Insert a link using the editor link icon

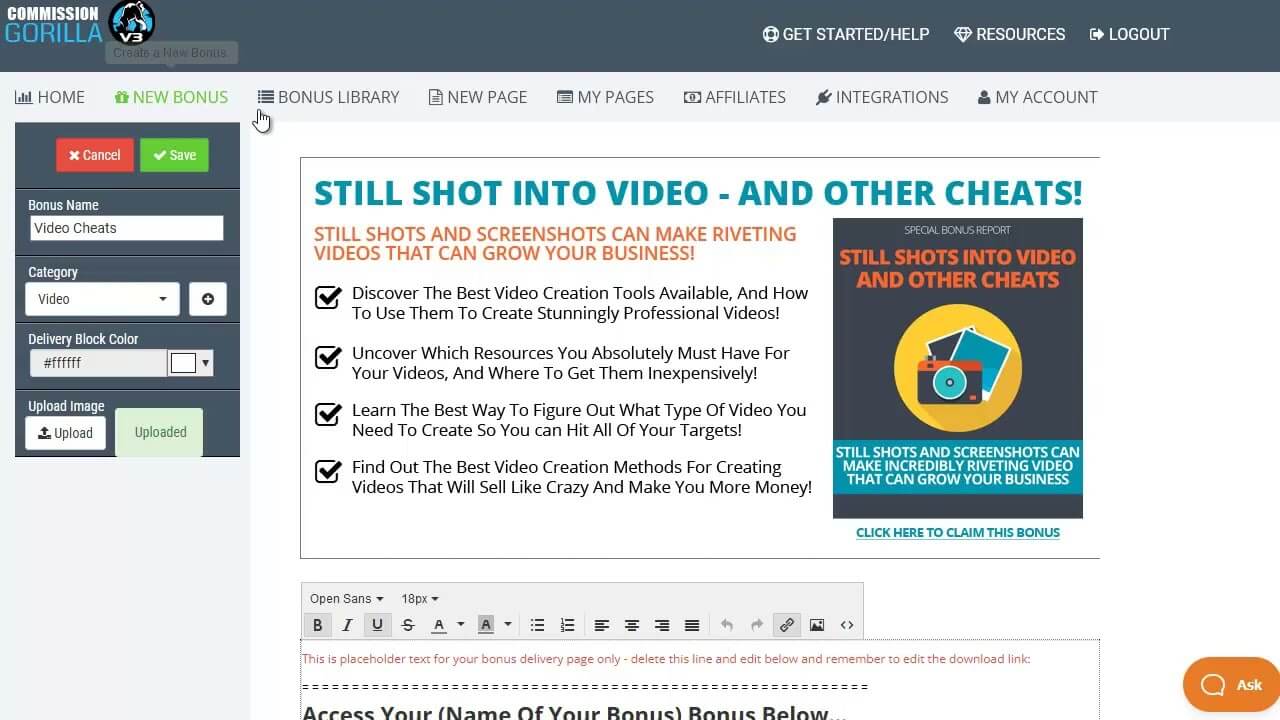787,625
